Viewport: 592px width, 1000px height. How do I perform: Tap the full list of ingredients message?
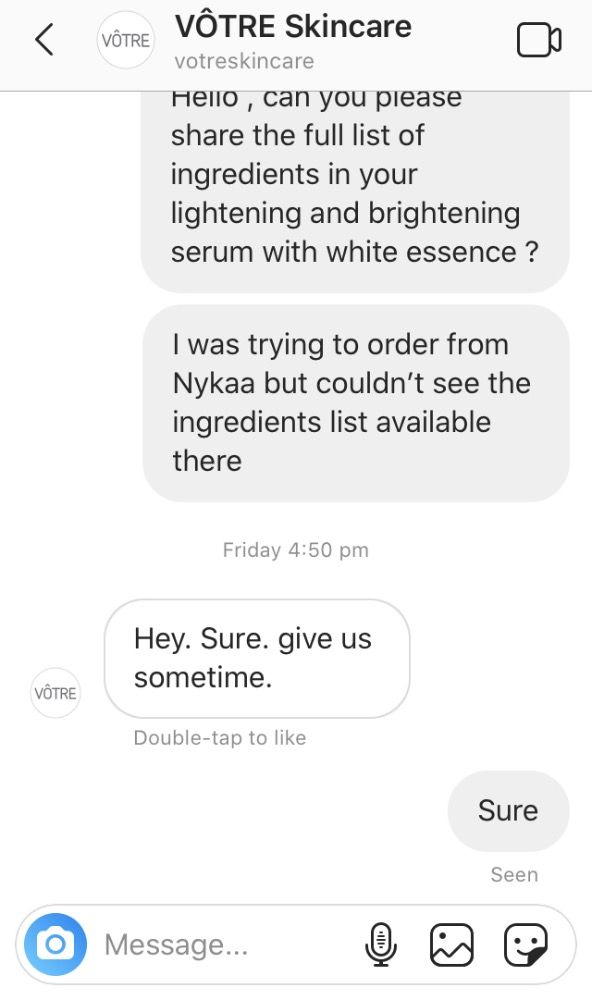355,191
